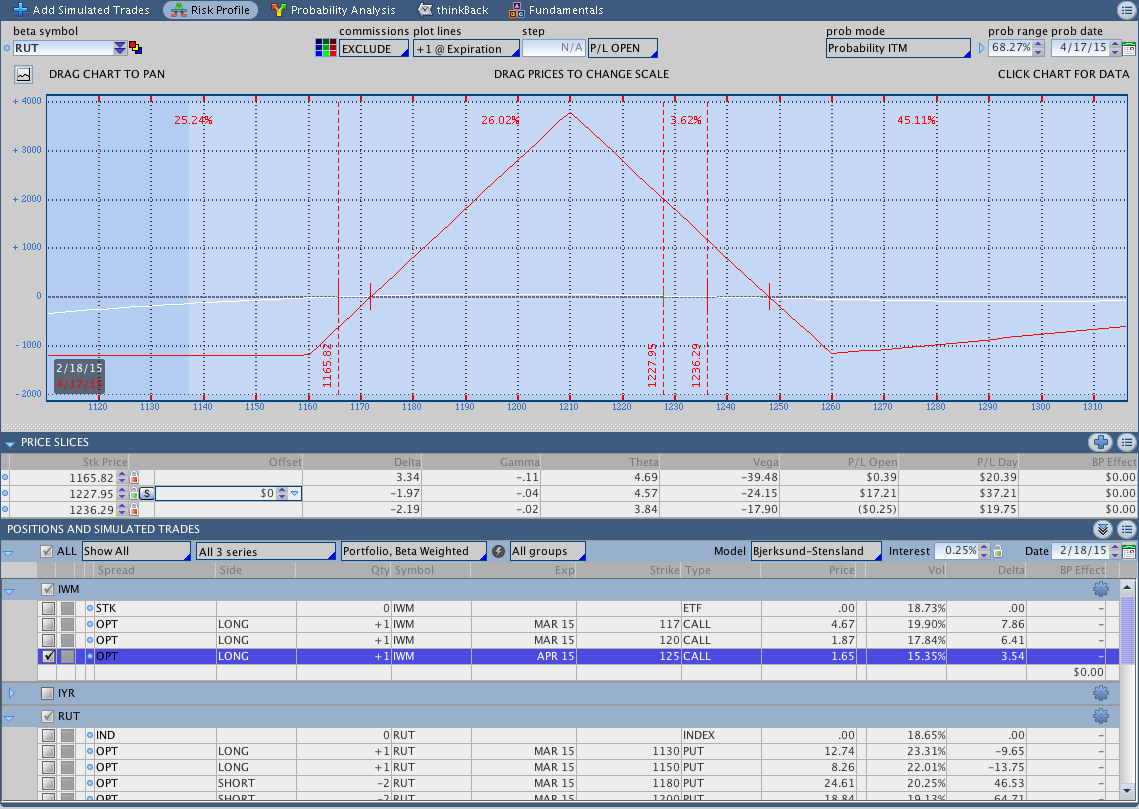
Task: Open the RUT group gear settings
Action: coord(1101,716)
